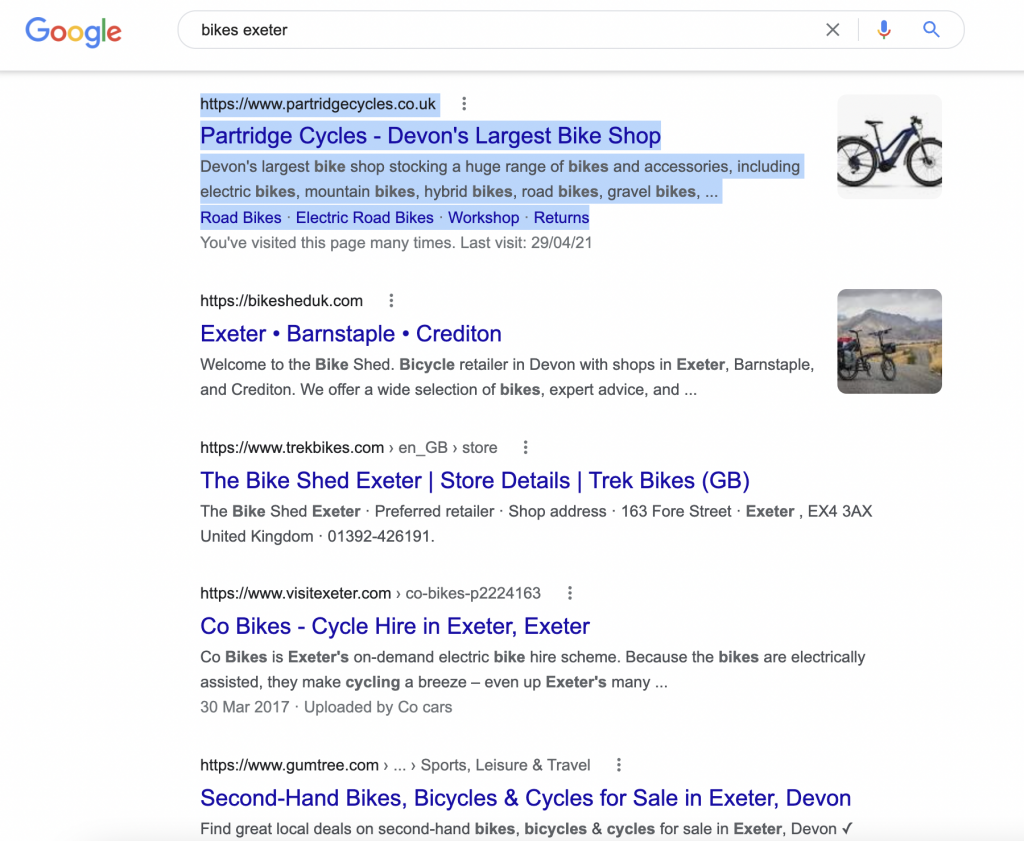Open three-dot menu beside visitexeter.com result
This screenshot has height=841, width=1024.
[569, 593]
